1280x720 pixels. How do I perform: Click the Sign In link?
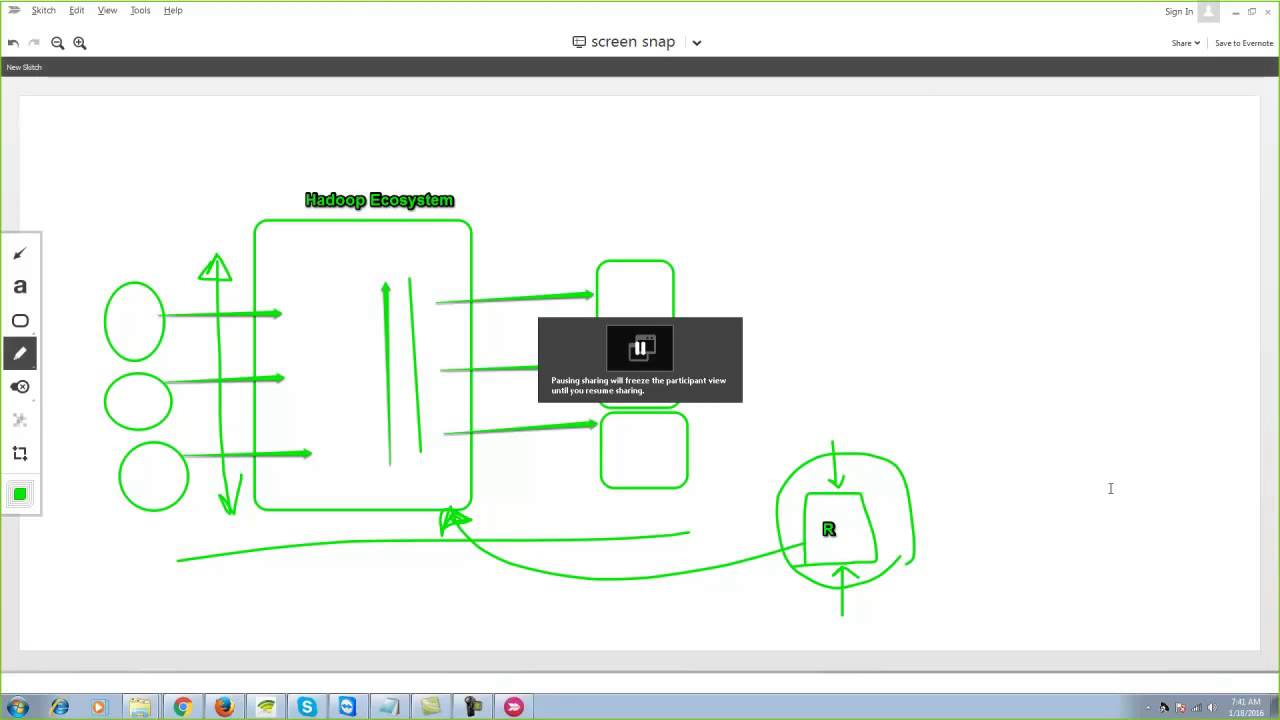point(1179,12)
